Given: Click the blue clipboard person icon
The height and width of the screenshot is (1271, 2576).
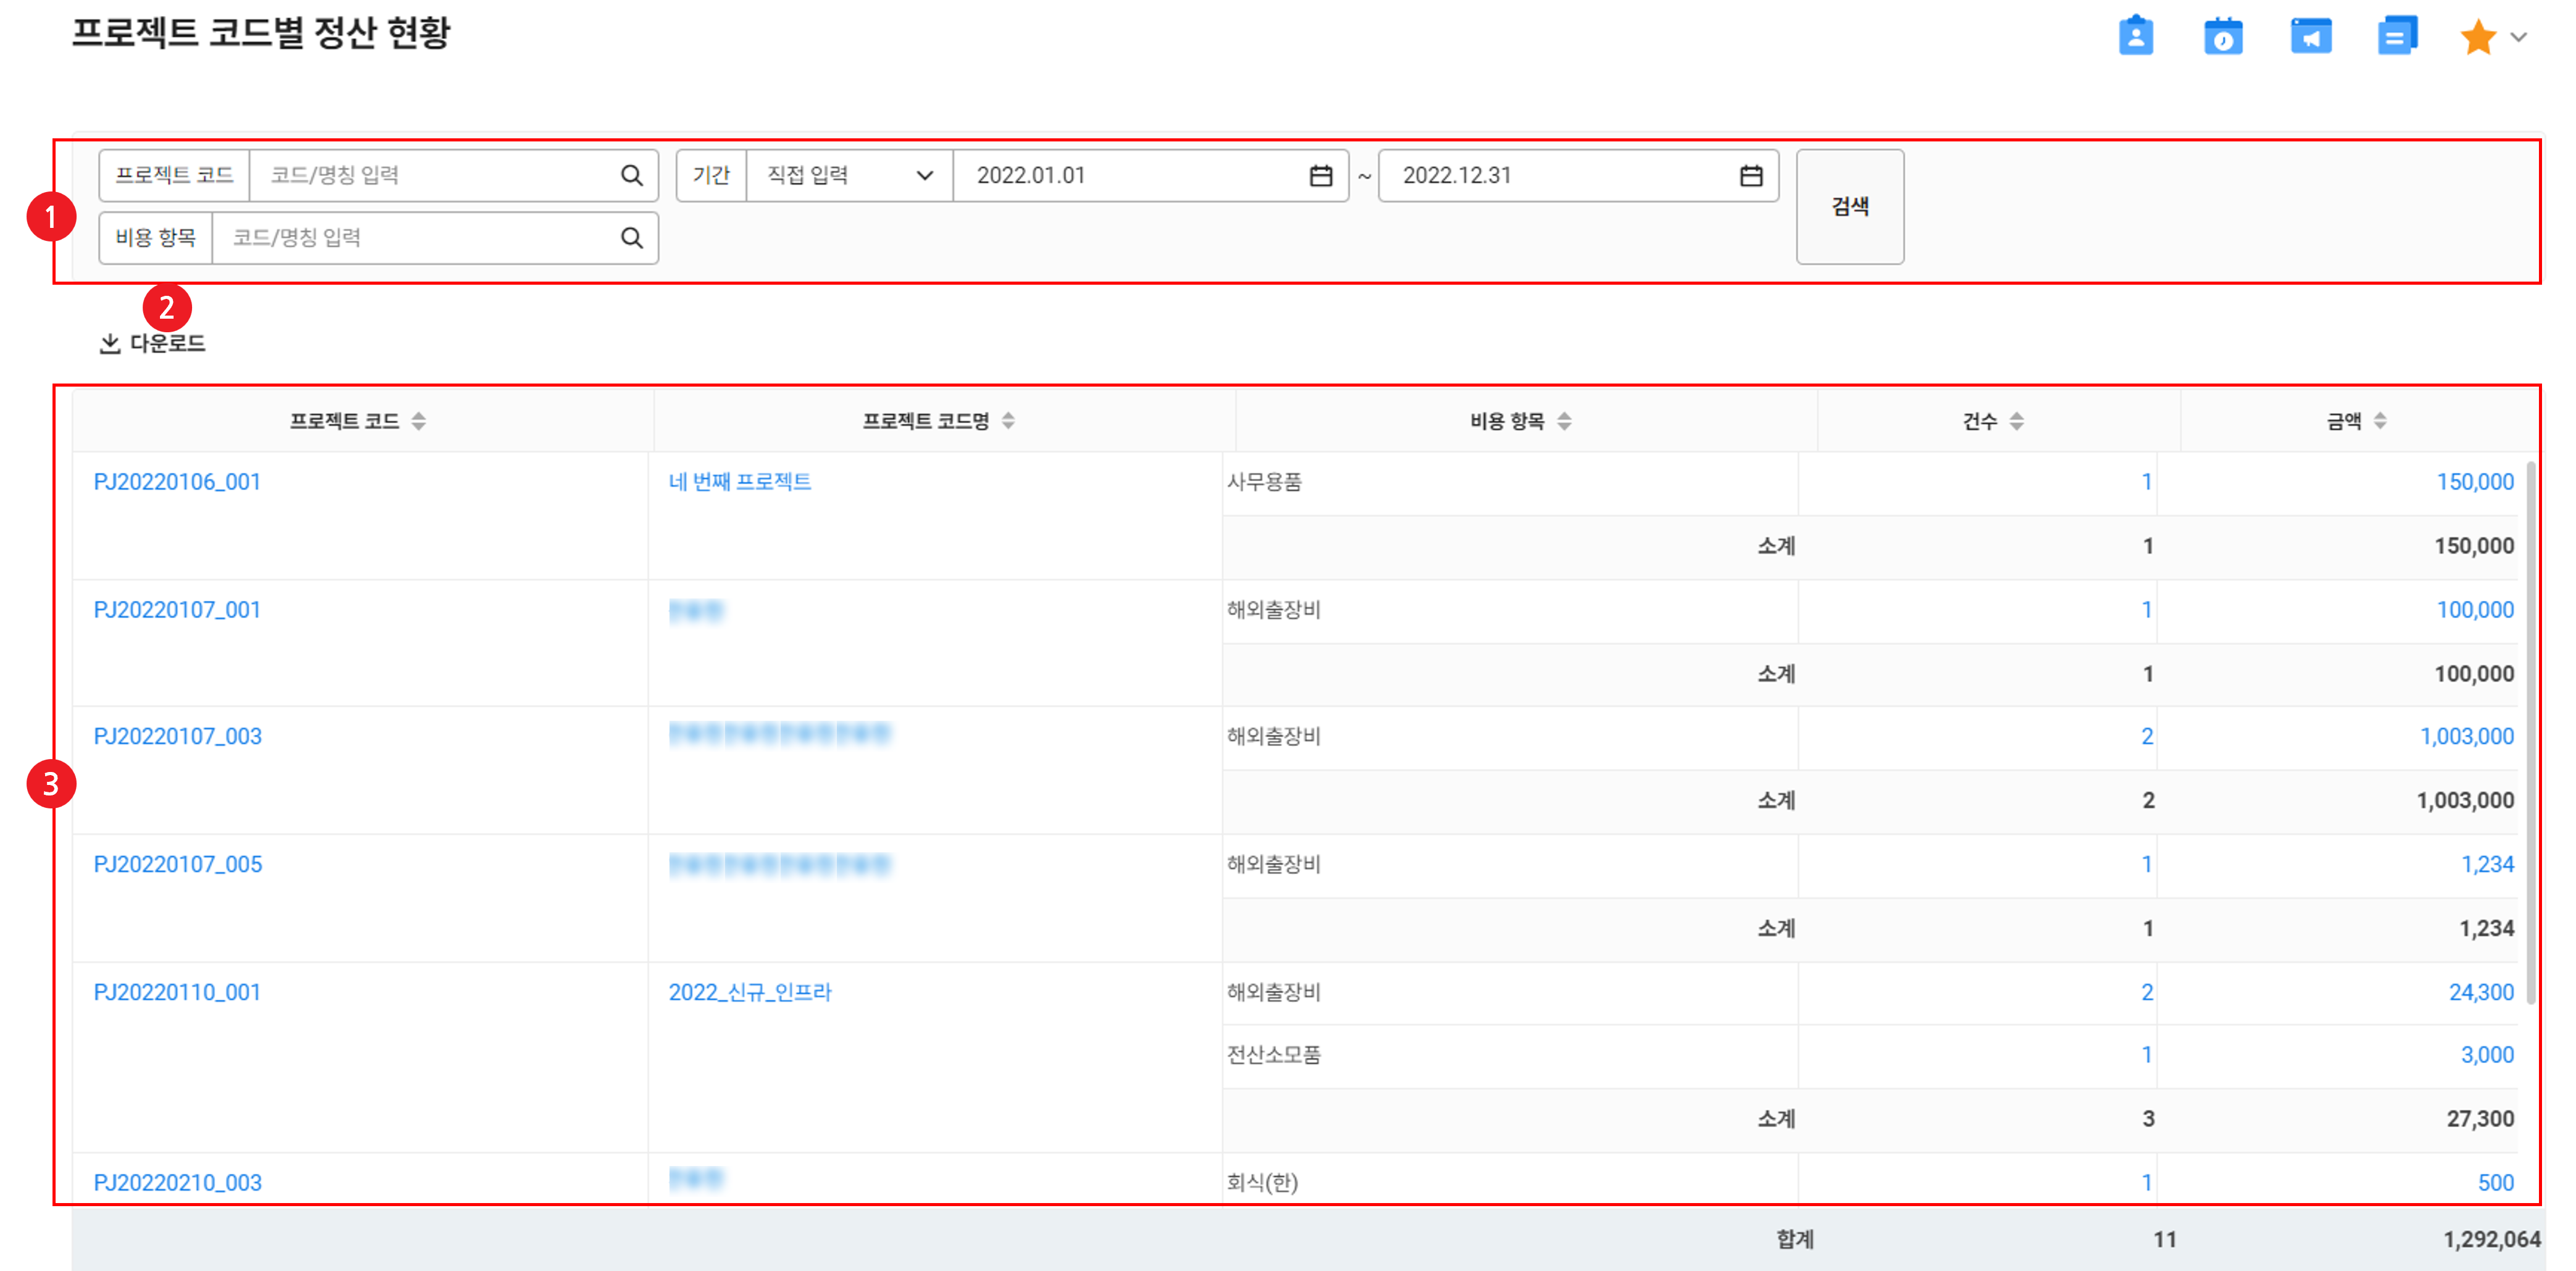Looking at the screenshot, I should pyautogui.click(x=2135, y=37).
